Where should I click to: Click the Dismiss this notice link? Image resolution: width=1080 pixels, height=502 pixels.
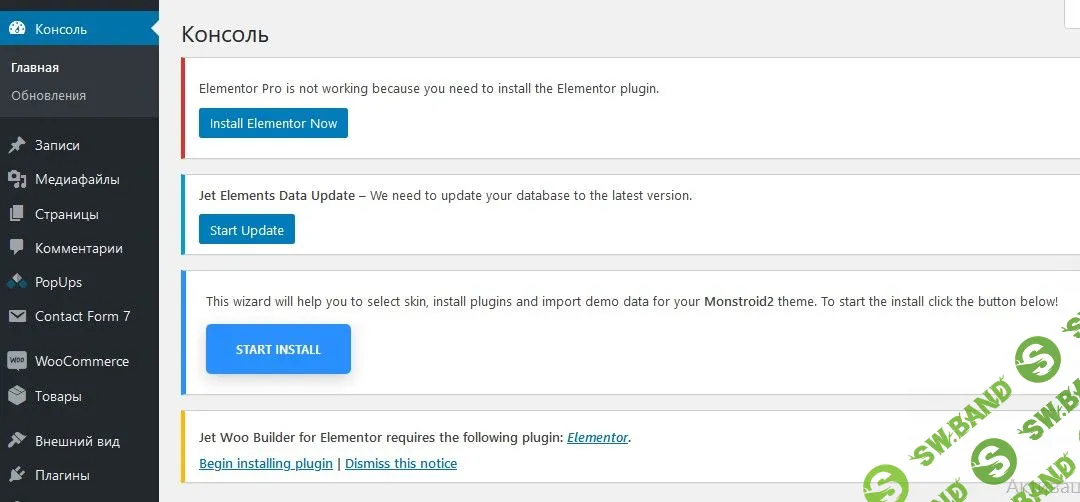point(401,464)
